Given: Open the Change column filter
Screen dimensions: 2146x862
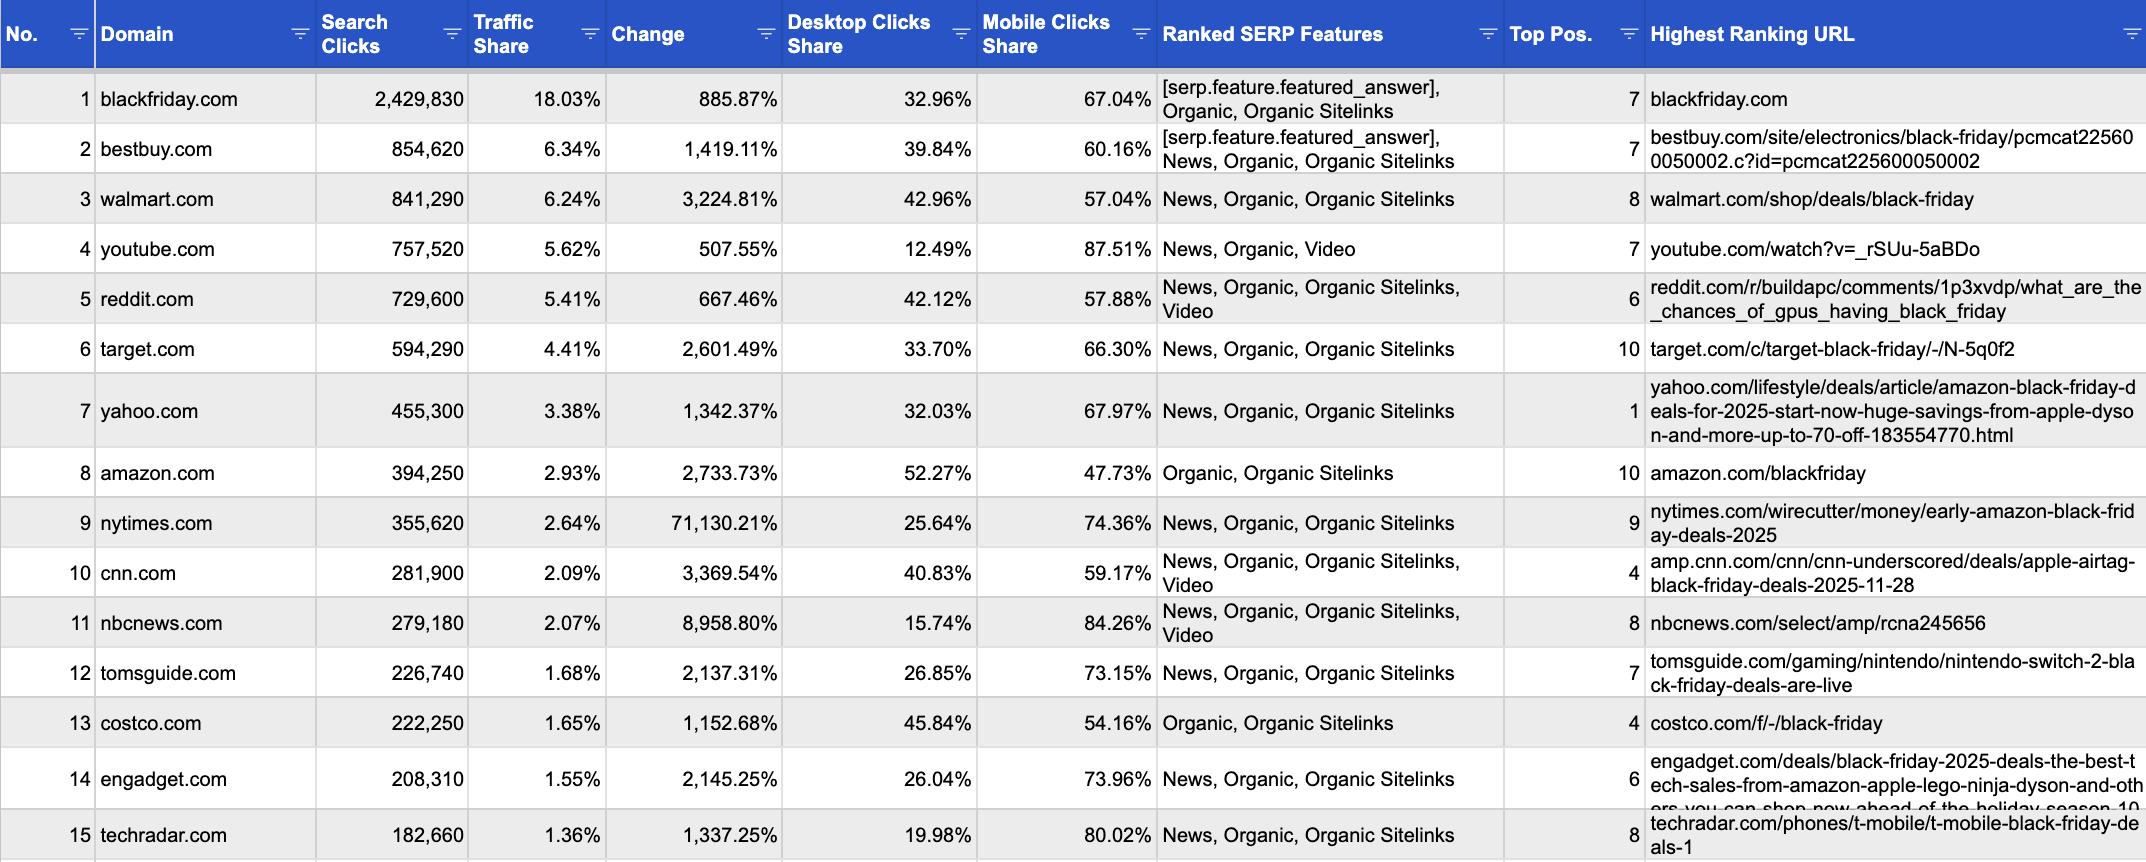Looking at the screenshot, I should pyautogui.click(x=766, y=34).
